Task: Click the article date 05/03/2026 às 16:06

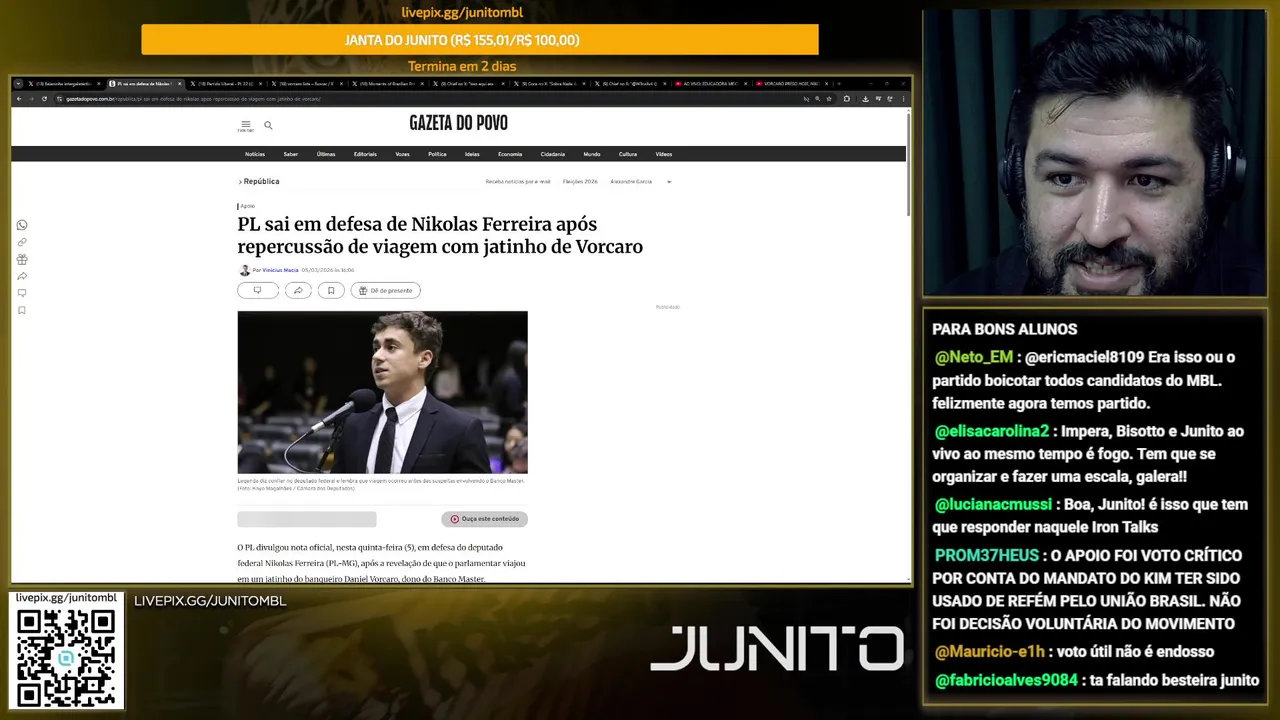Action: (328, 270)
